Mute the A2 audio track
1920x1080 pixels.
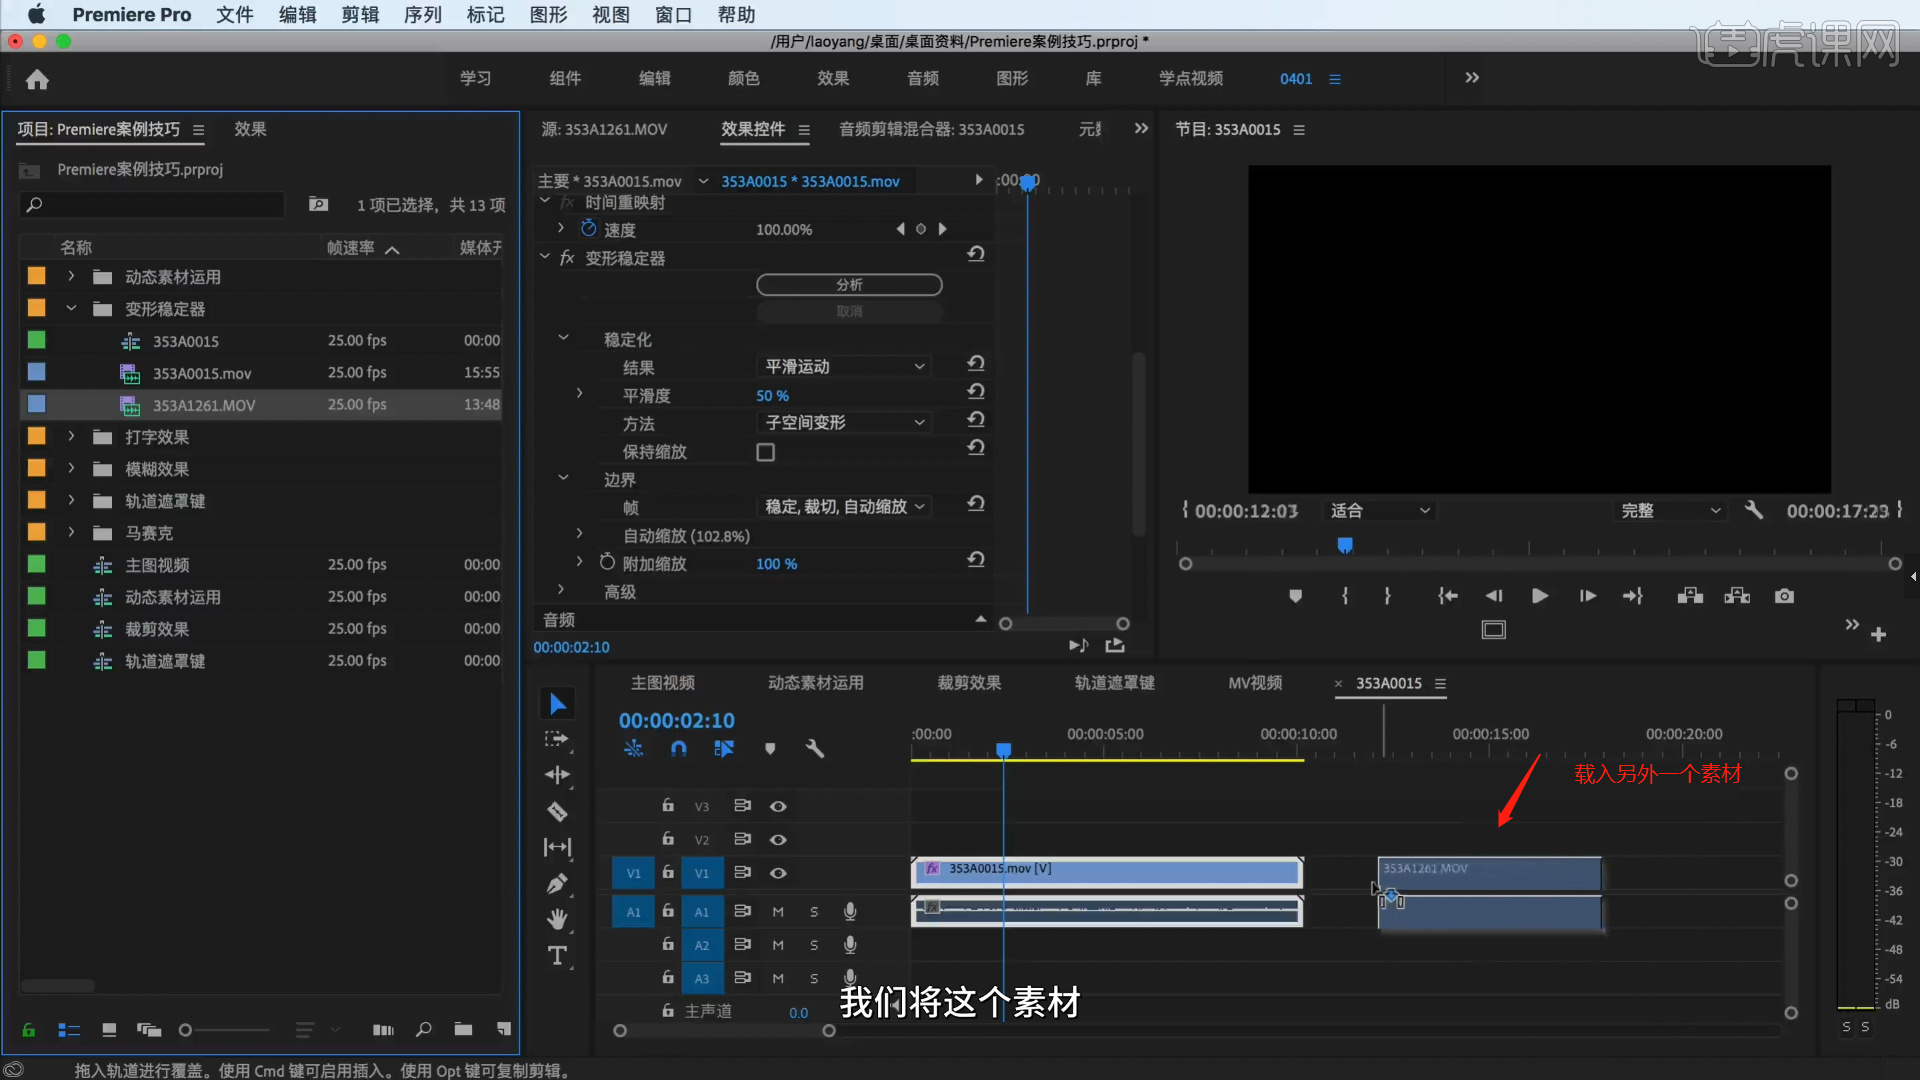778,944
